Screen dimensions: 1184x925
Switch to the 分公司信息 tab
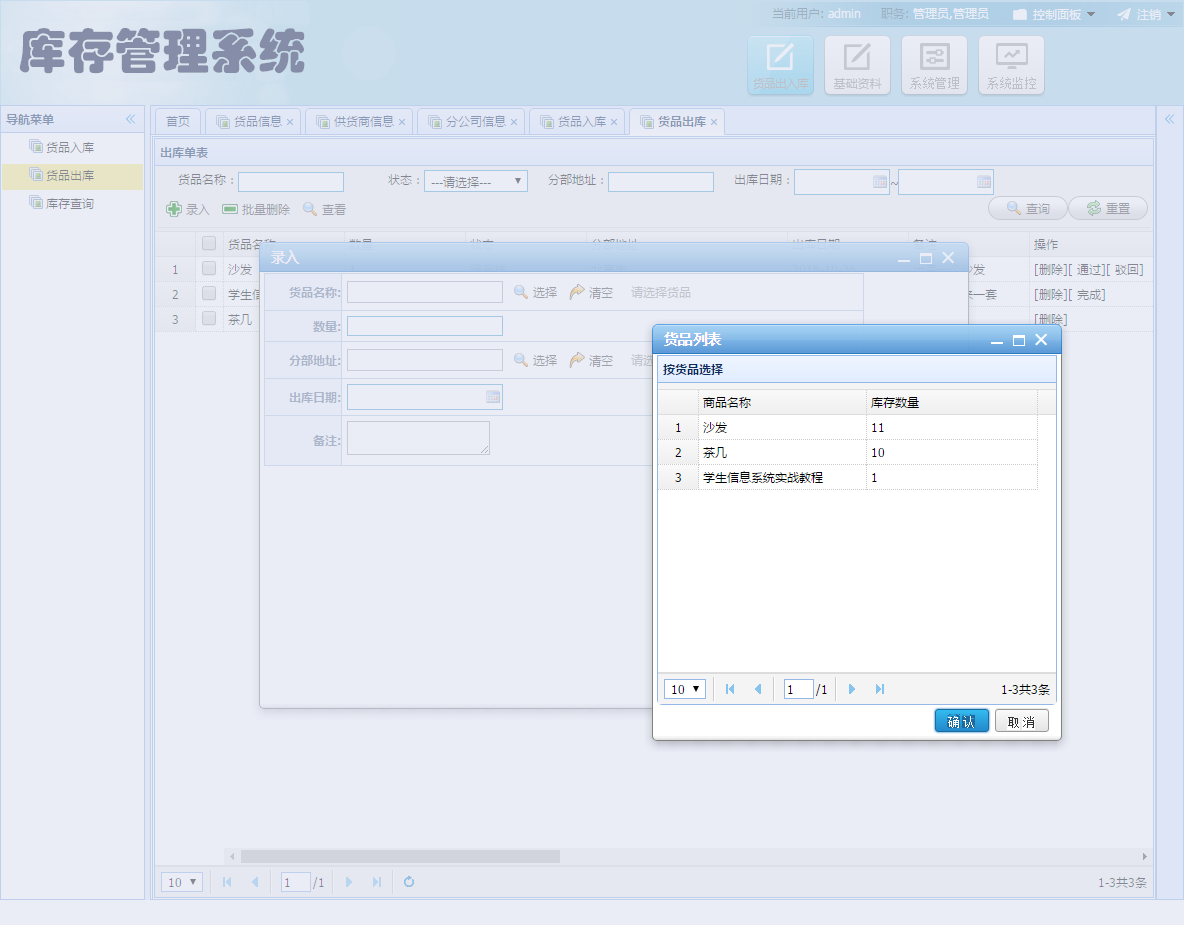pos(470,122)
